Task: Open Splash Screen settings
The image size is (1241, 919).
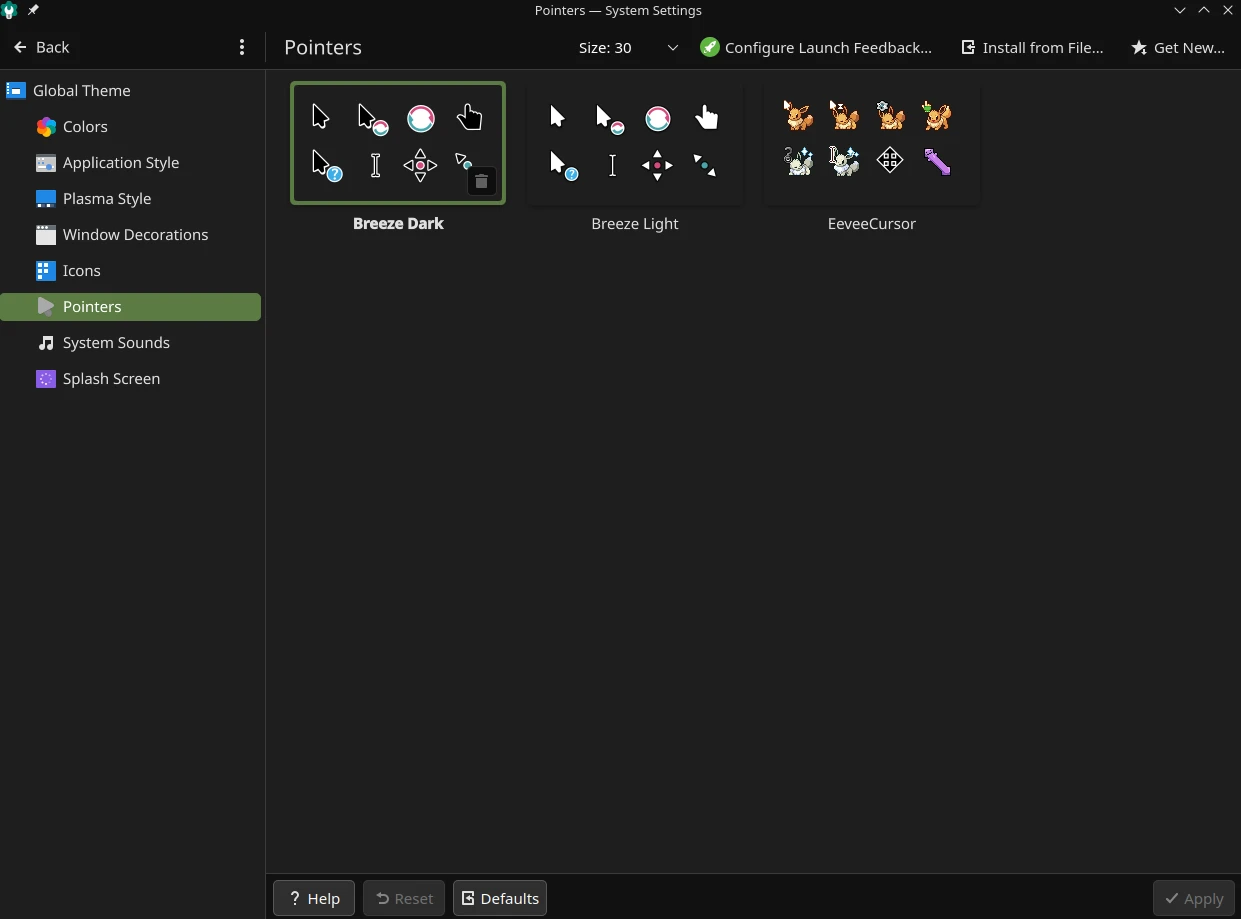Action: [131, 379]
